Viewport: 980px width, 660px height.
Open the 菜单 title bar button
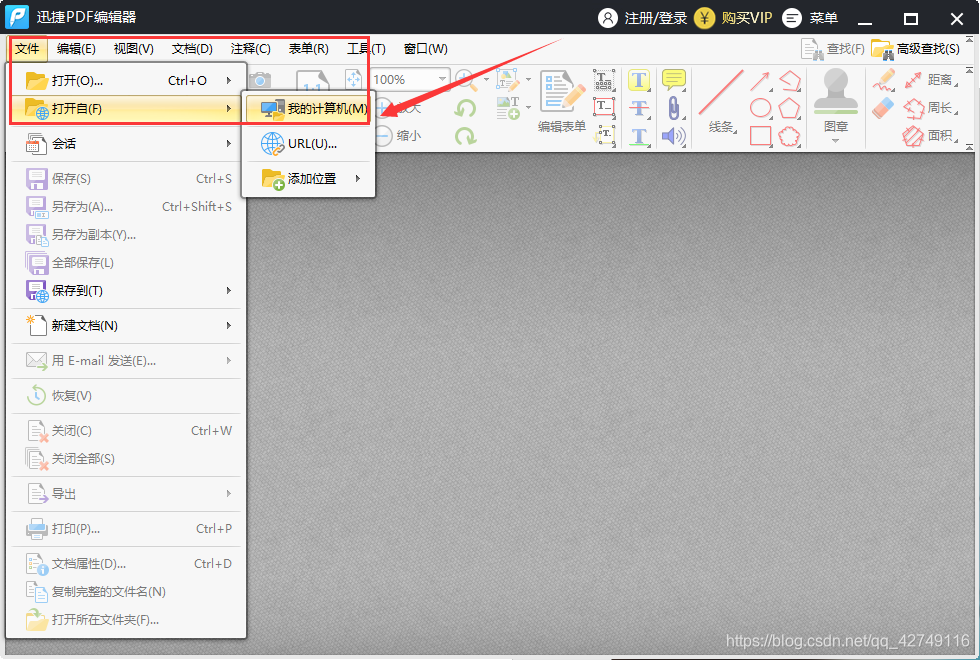pyautogui.click(x=810, y=18)
